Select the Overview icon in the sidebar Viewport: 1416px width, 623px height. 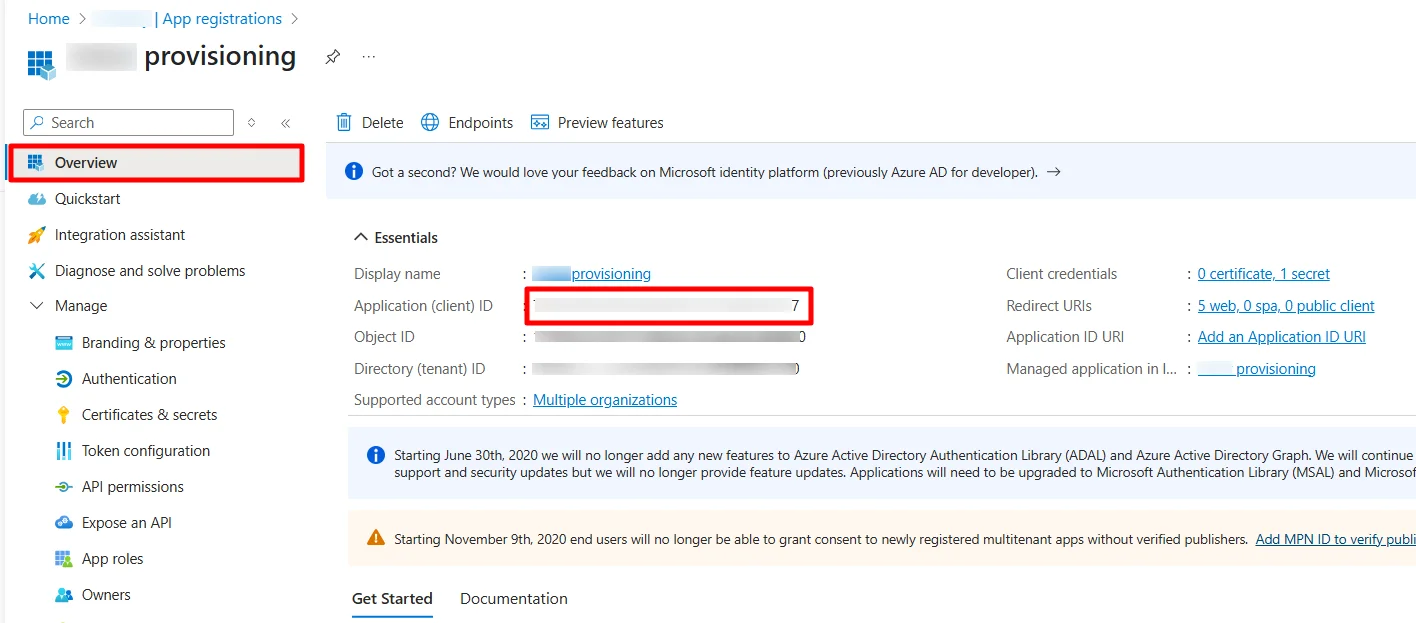(35, 161)
